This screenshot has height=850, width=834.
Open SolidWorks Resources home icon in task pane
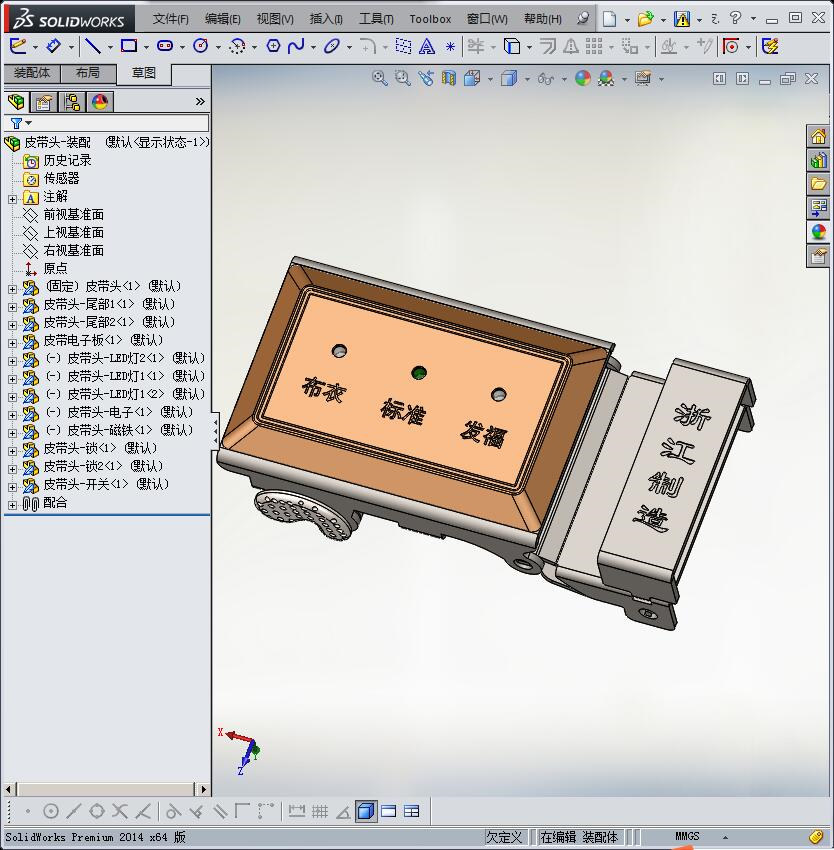[818, 137]
